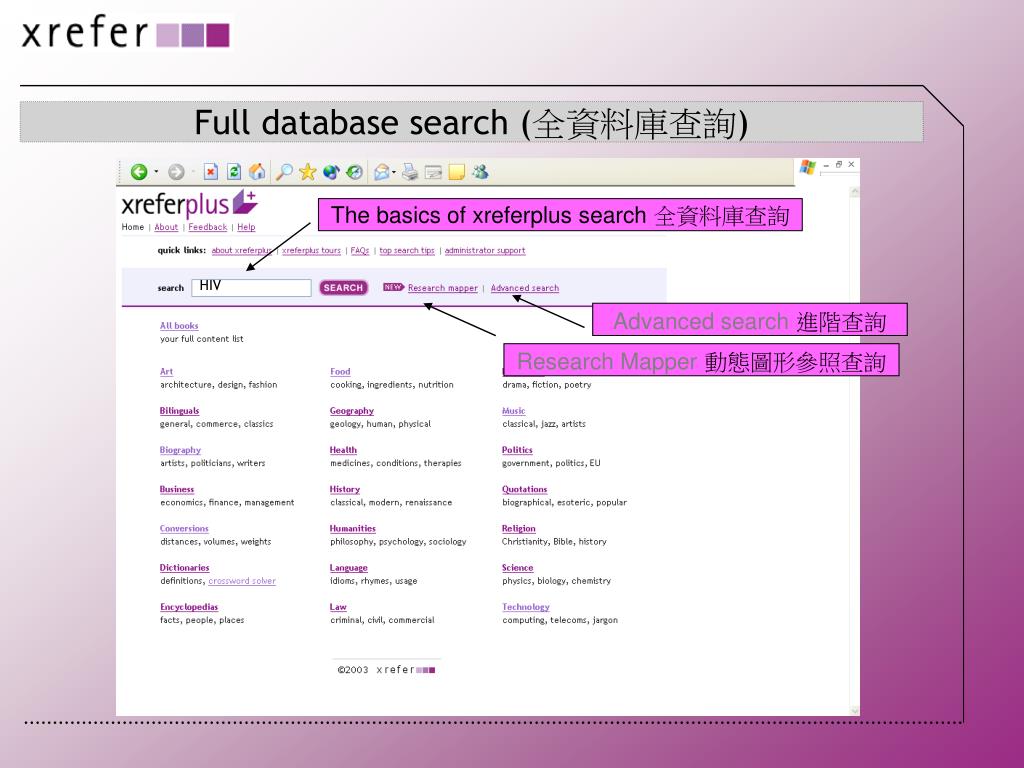1024x768 pixels.
Task: Open the Mail icon dropdown arrow
Action: [x=394, y=172]
